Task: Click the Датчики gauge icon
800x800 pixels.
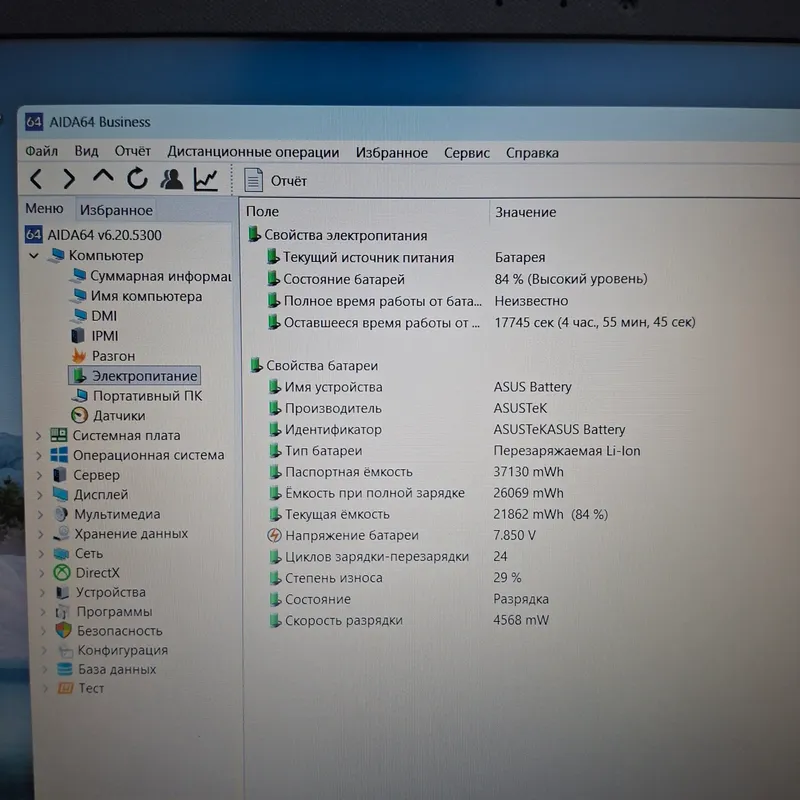Action: click(x=80, y=415)
